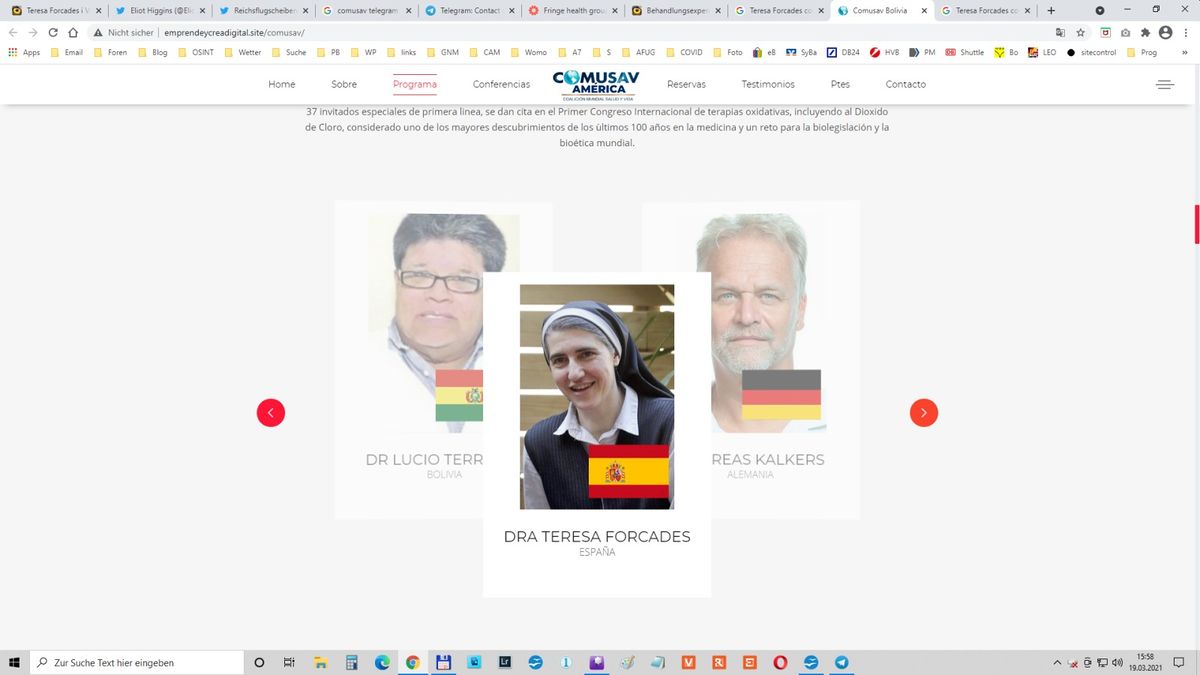
Task: Click the browser home button
Action: pos(73,32)
